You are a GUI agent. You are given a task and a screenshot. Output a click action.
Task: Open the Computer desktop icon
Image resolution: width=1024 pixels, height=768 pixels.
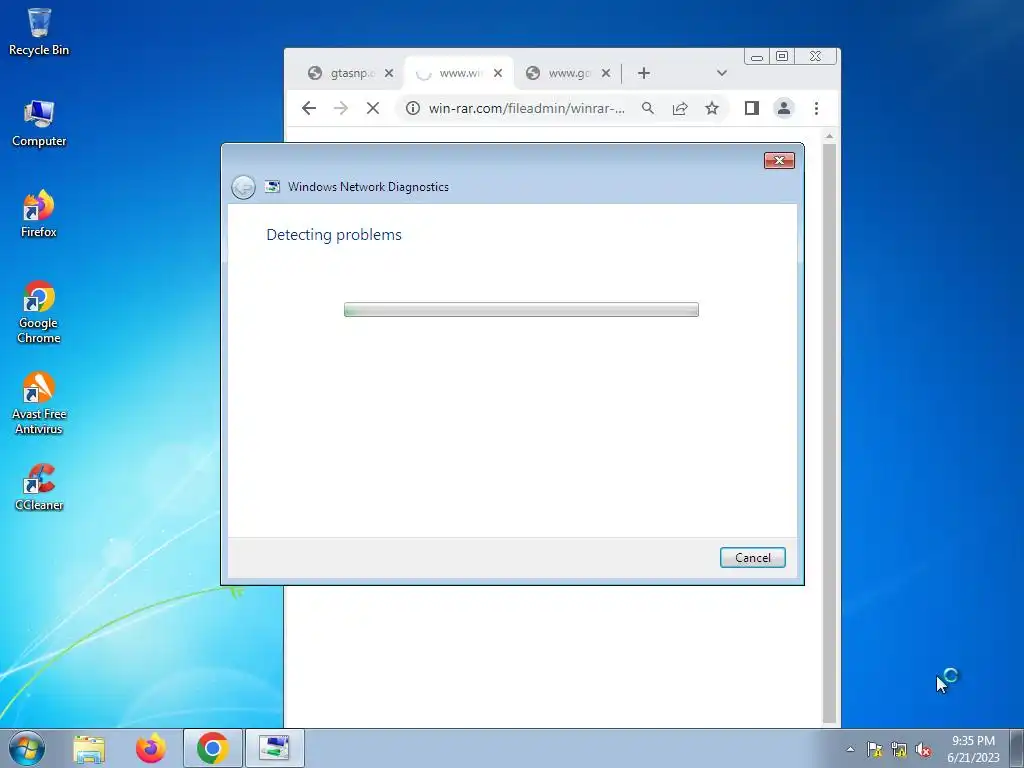pos(39,123)
